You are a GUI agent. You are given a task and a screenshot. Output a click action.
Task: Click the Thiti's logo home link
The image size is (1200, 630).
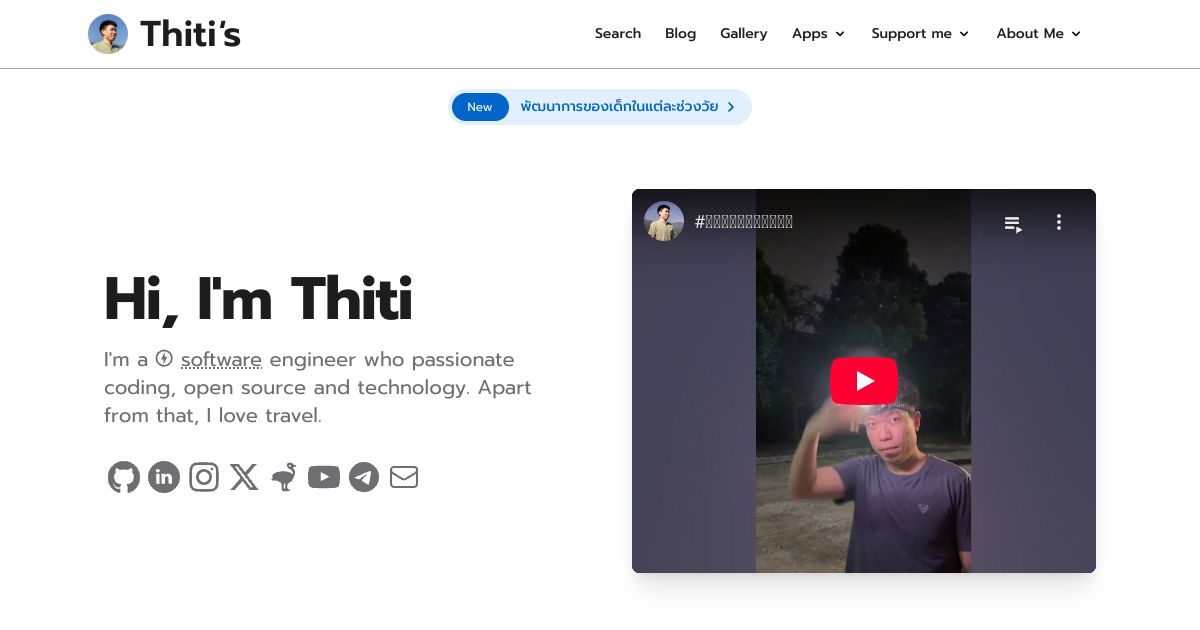click(165, 34)
